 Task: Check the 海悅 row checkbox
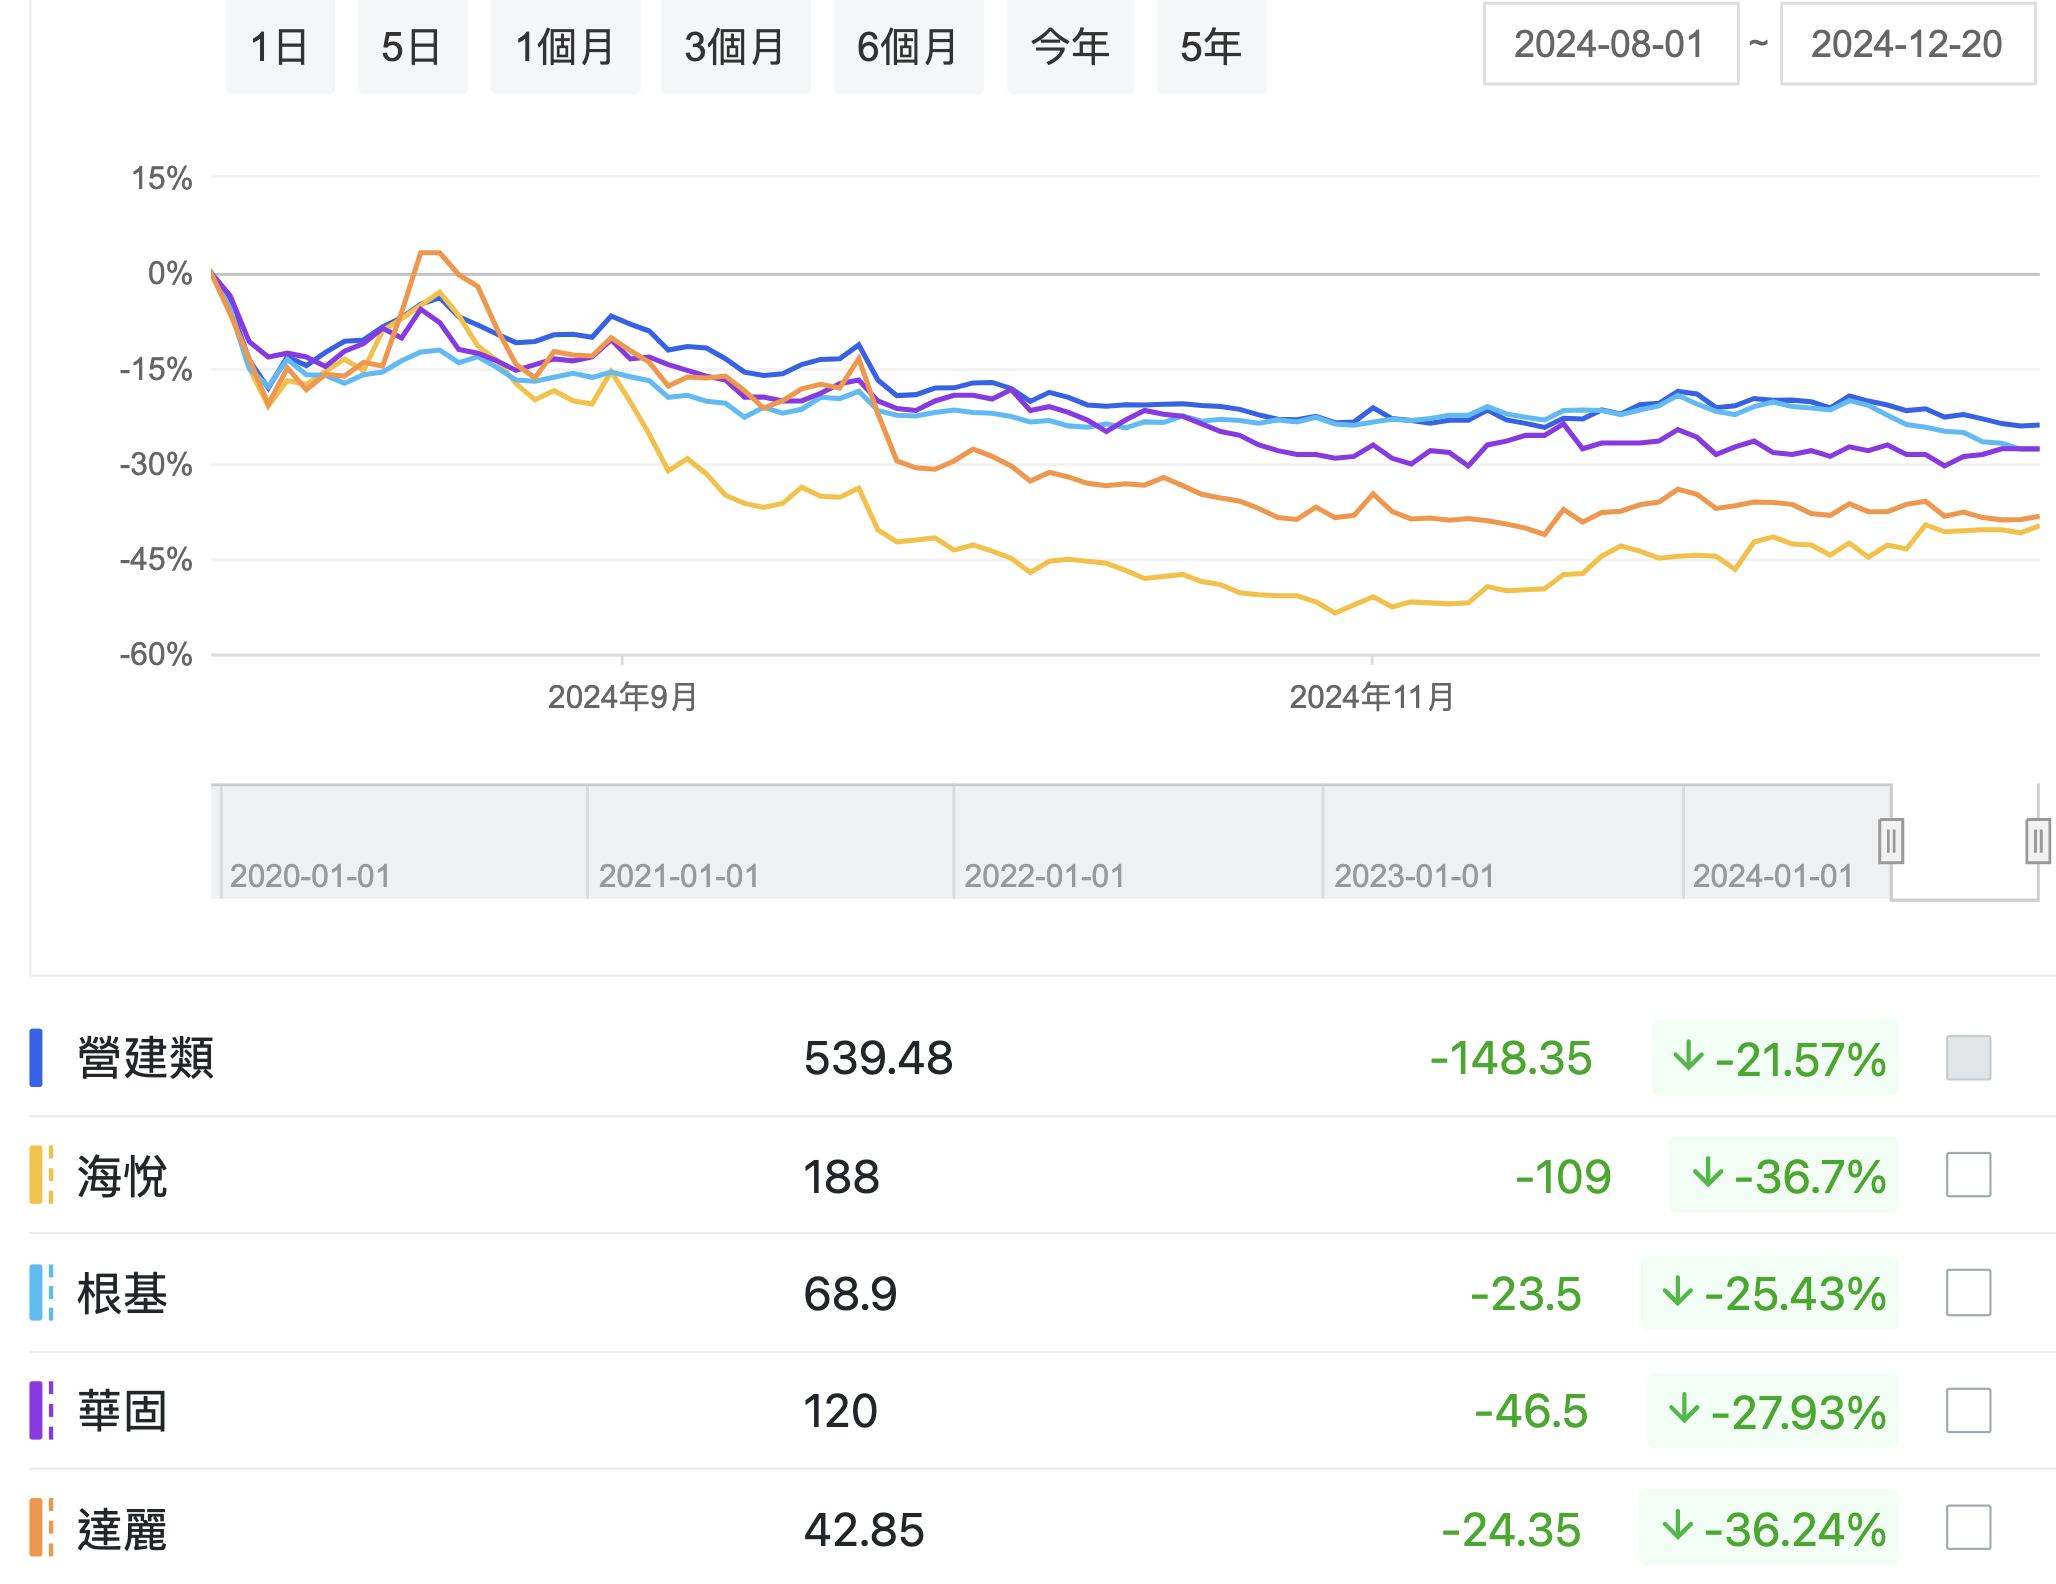[1968, 1175]
